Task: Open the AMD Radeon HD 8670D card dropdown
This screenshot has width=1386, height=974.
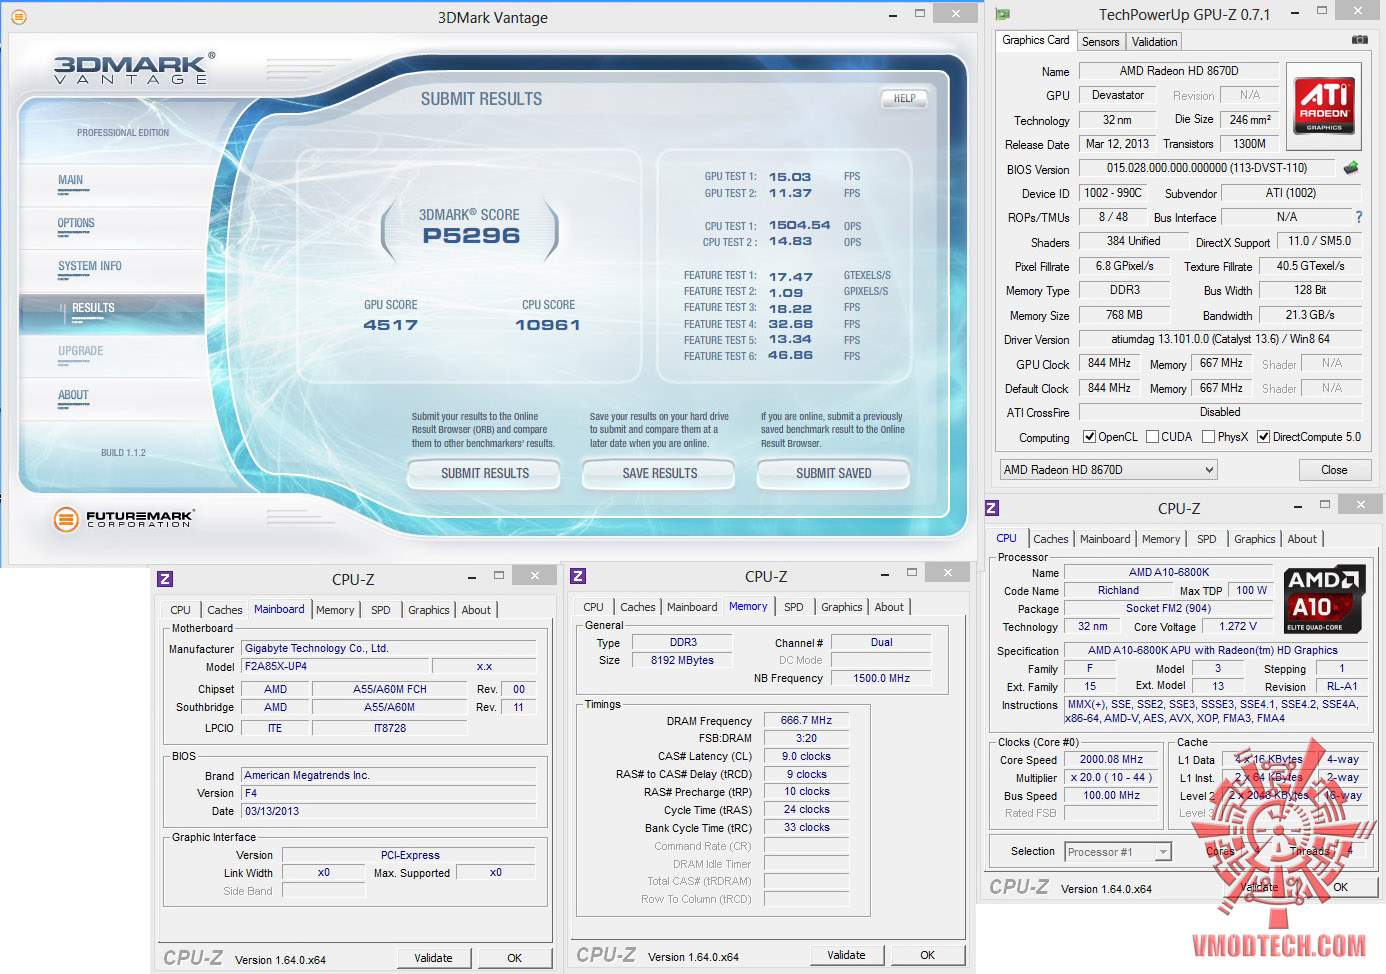Action: tap(1108, 470)
